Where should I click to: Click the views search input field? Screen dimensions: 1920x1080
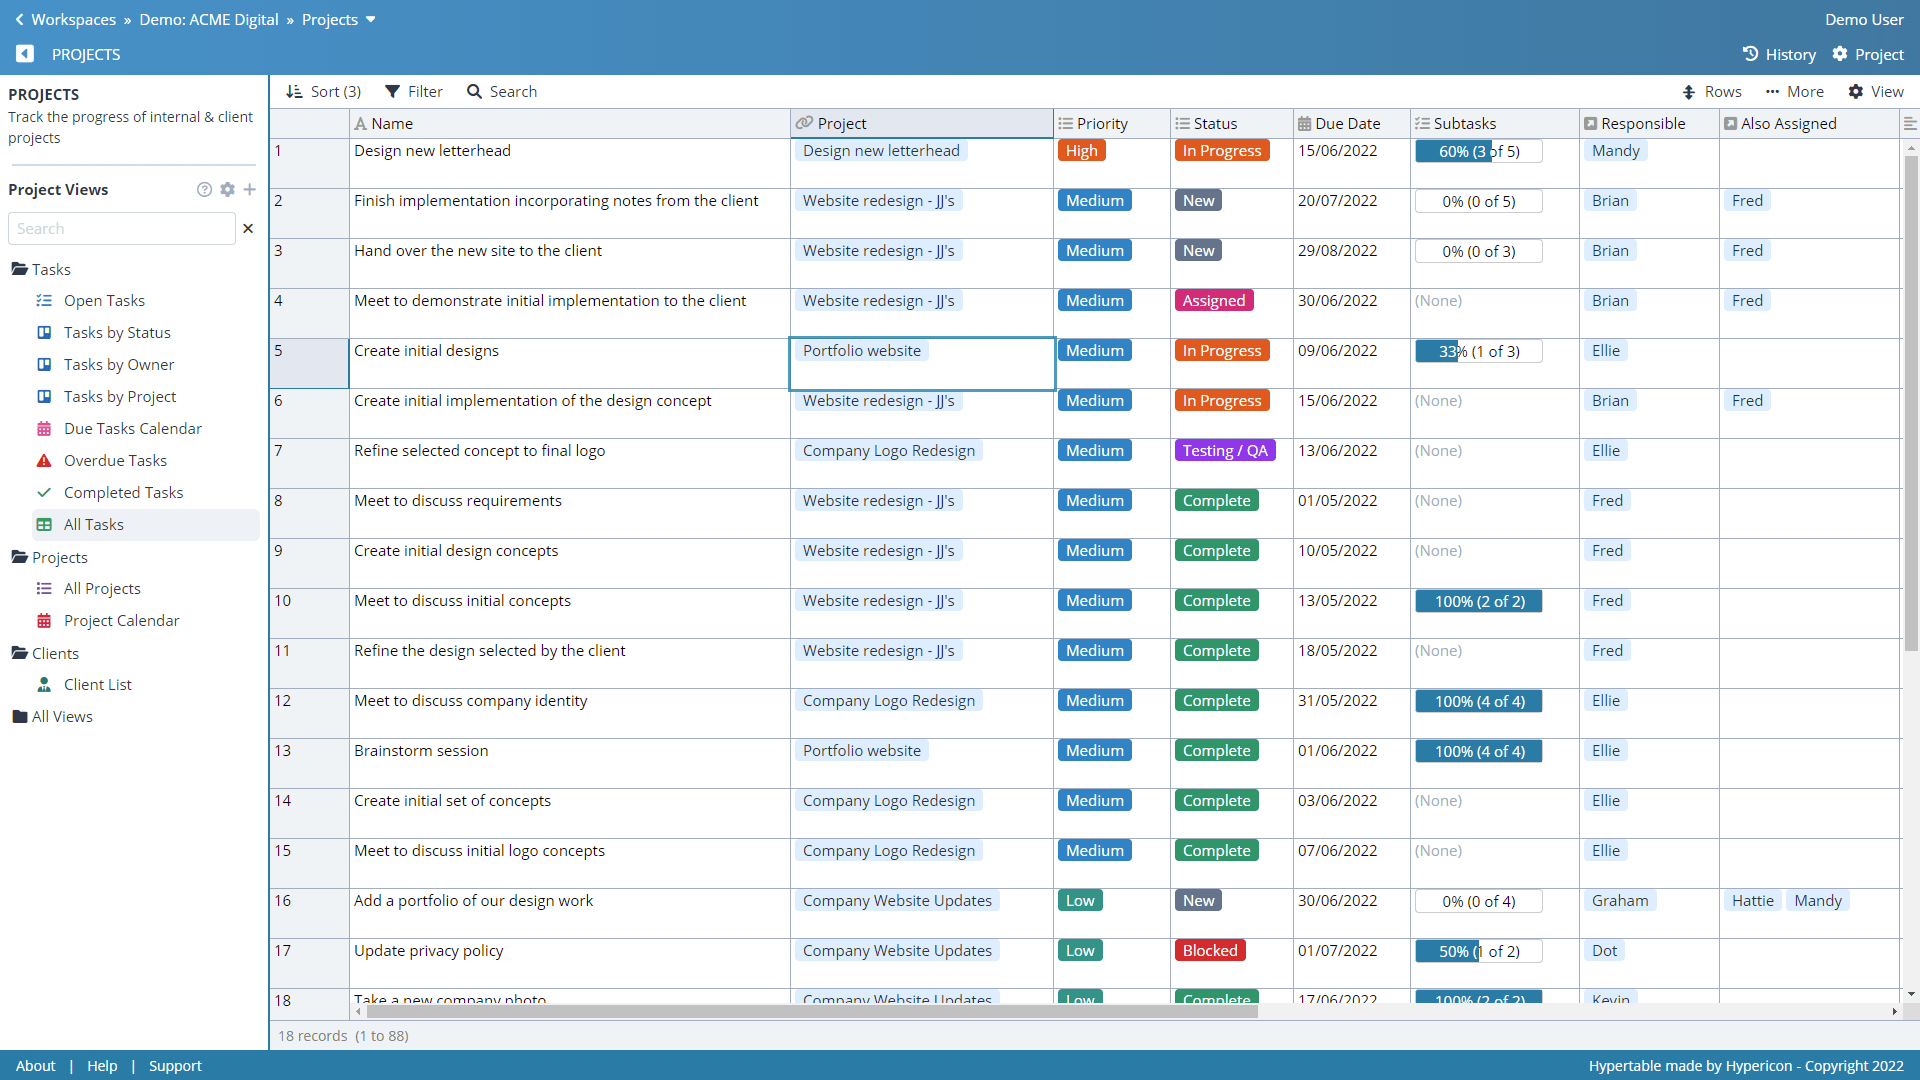(x=122, y=229)
